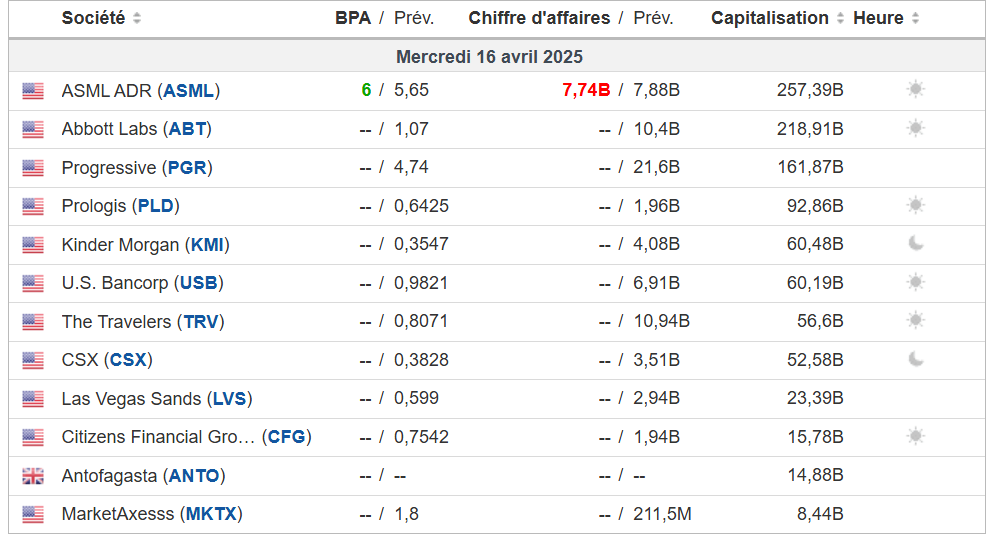Click the sun icon in The Travelers row
The height and width of the screenshot is (552, 1005).
[x=915, y=321]
